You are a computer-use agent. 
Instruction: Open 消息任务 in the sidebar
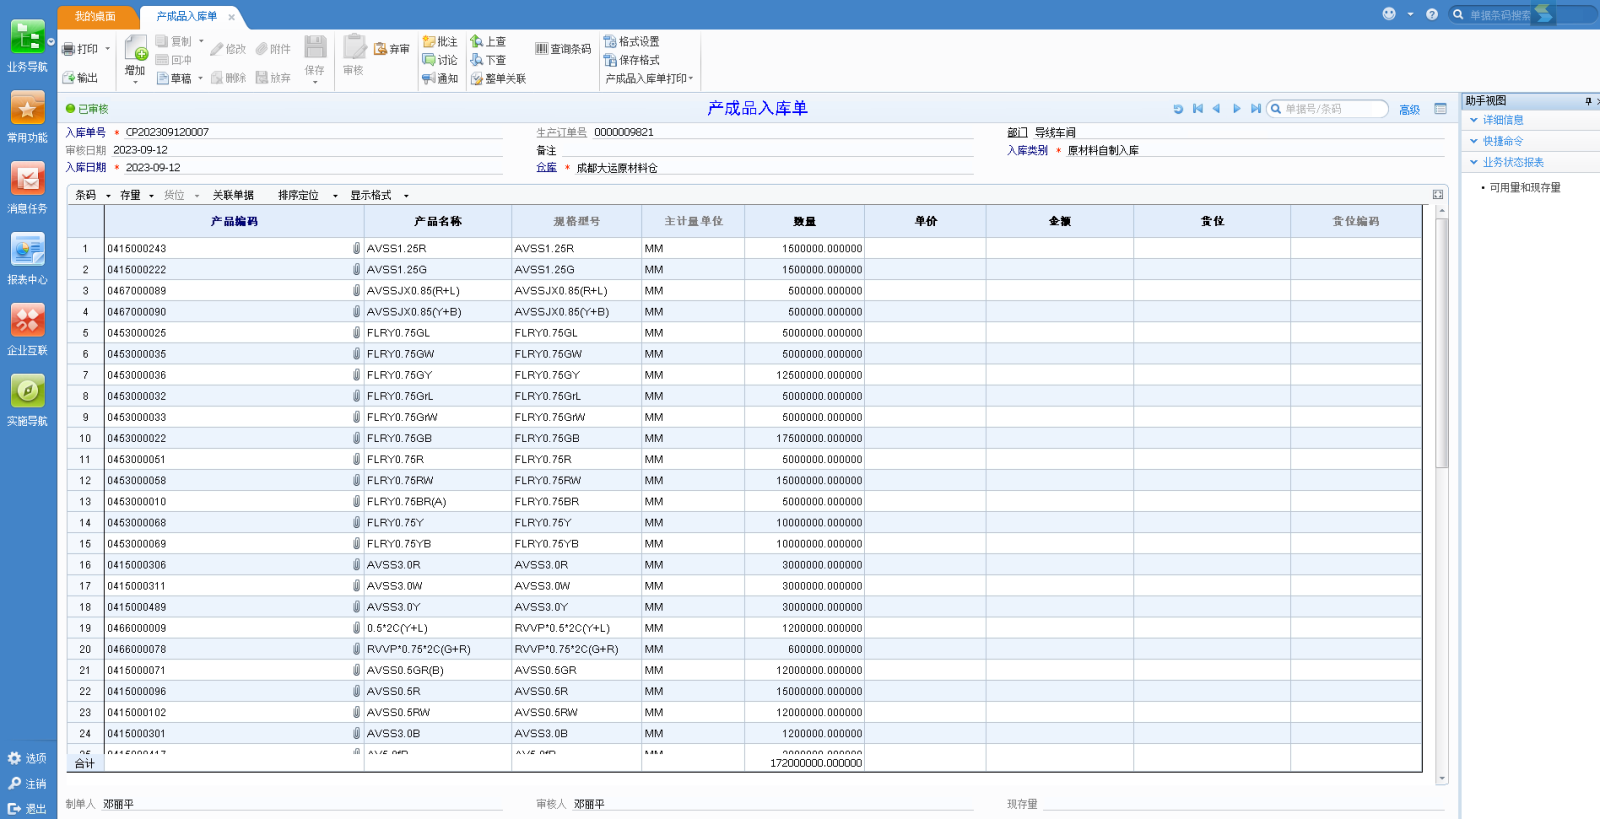click(x=27, y=179)
